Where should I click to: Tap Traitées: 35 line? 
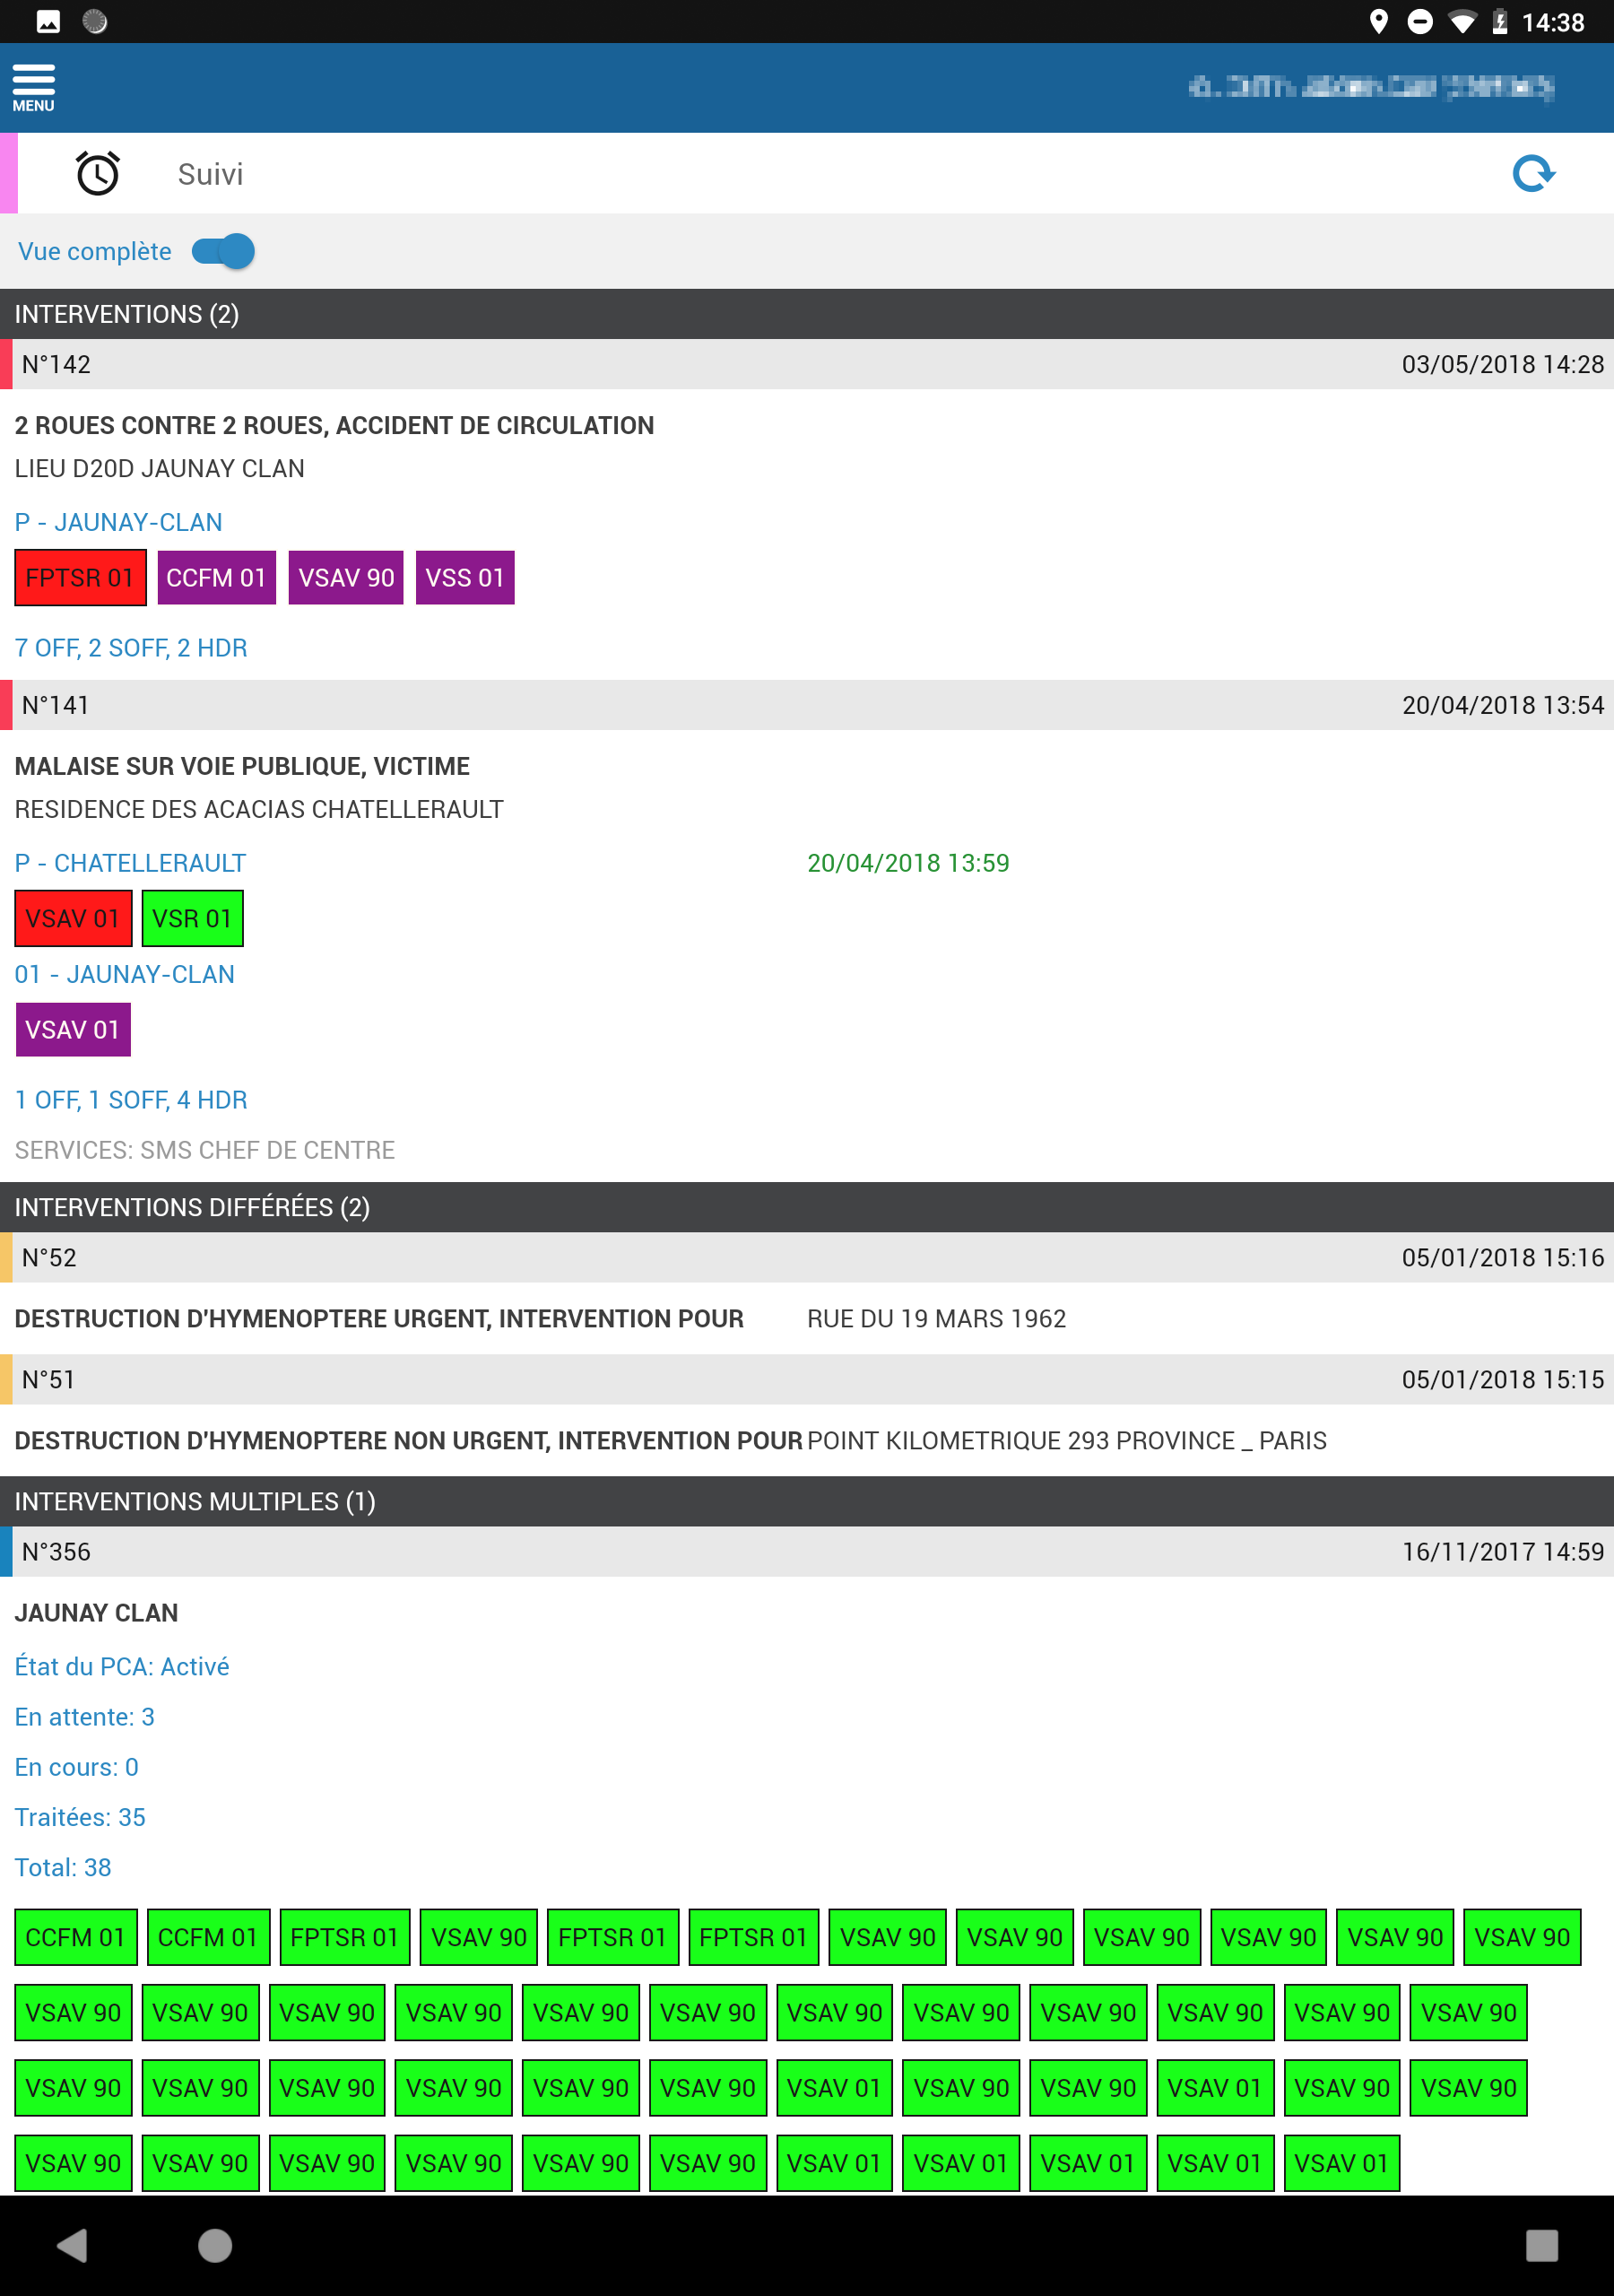point(80,1817)
